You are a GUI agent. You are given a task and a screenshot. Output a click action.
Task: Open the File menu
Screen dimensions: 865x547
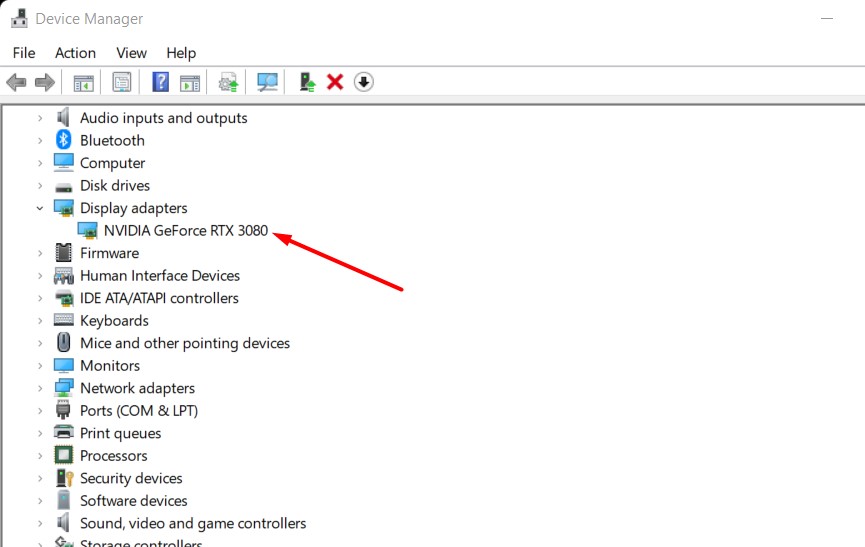[24, 53]
